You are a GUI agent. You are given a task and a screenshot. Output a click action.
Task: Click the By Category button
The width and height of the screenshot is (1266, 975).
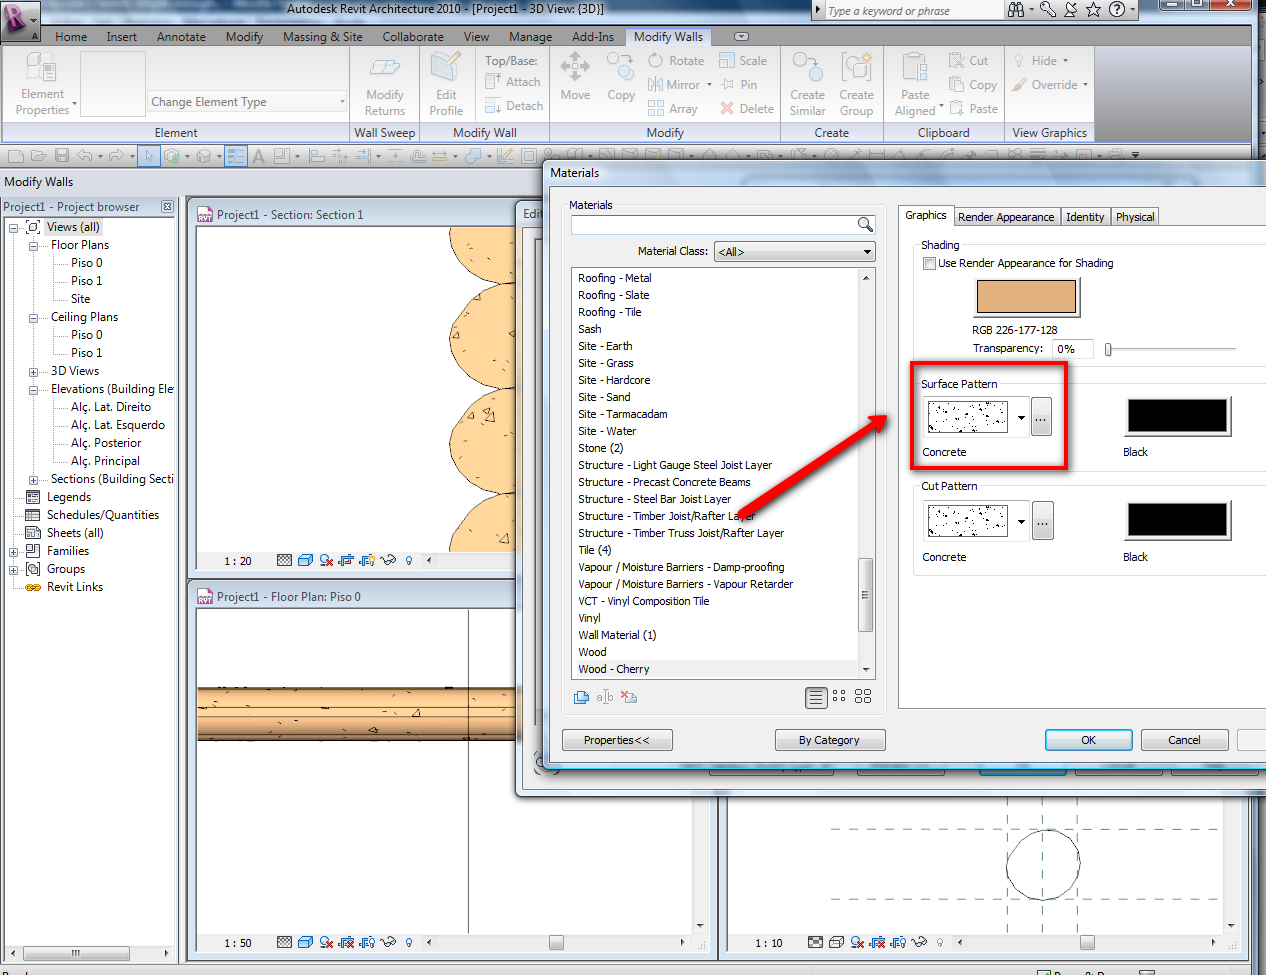(829, 740)
